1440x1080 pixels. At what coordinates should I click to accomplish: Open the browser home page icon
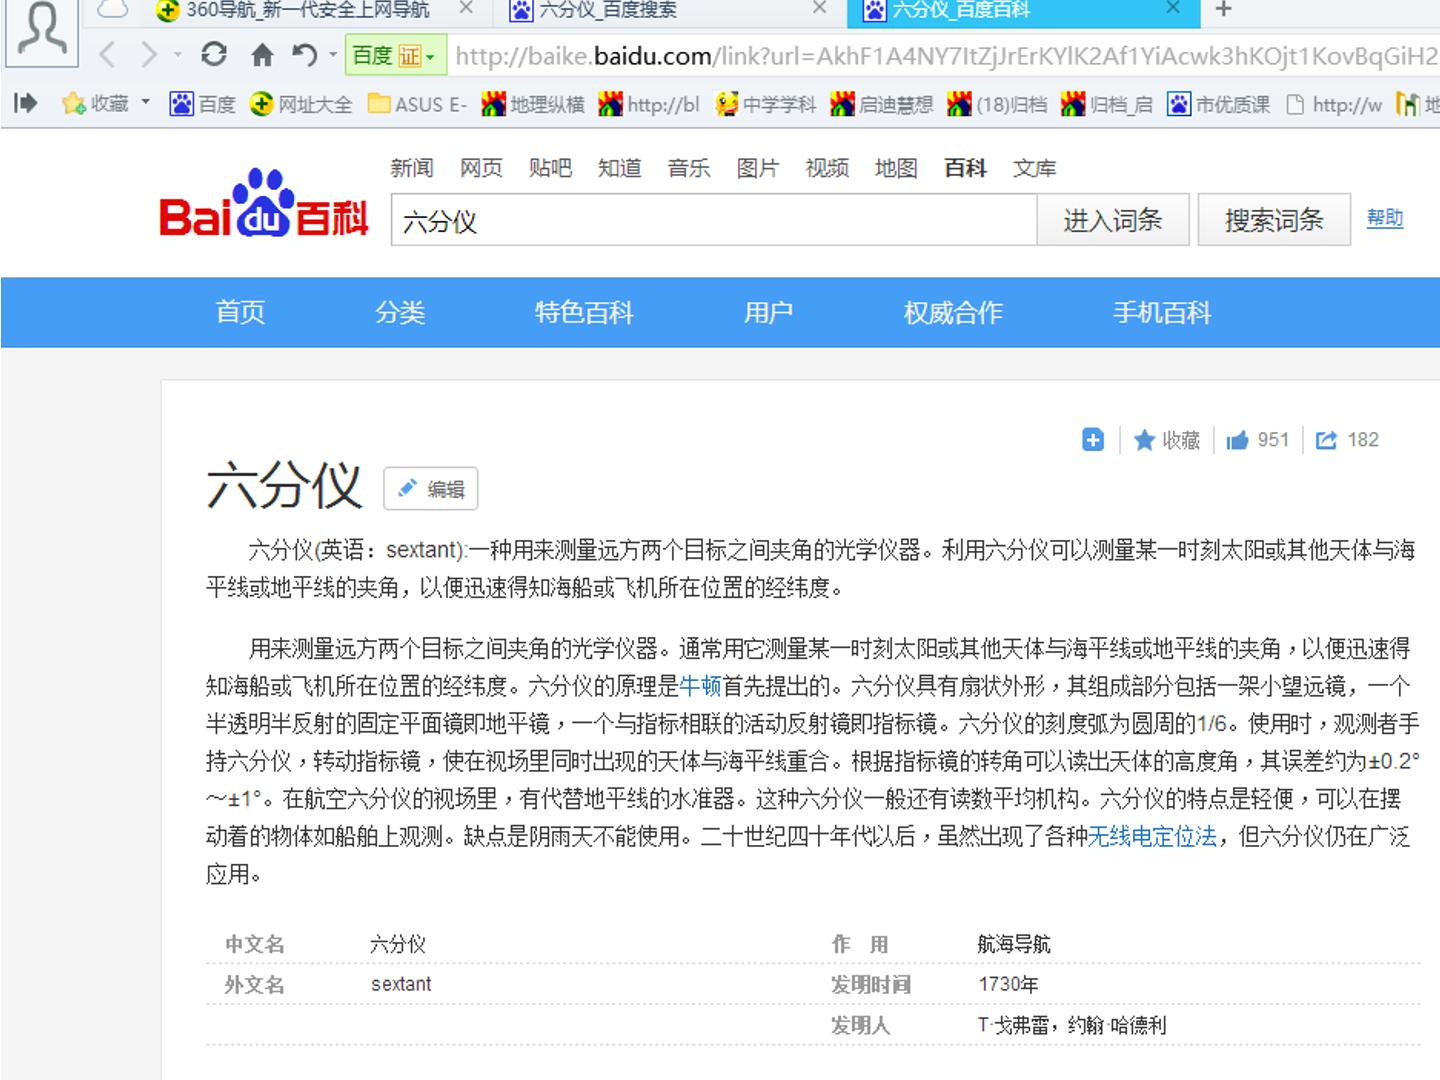[262, 55]
